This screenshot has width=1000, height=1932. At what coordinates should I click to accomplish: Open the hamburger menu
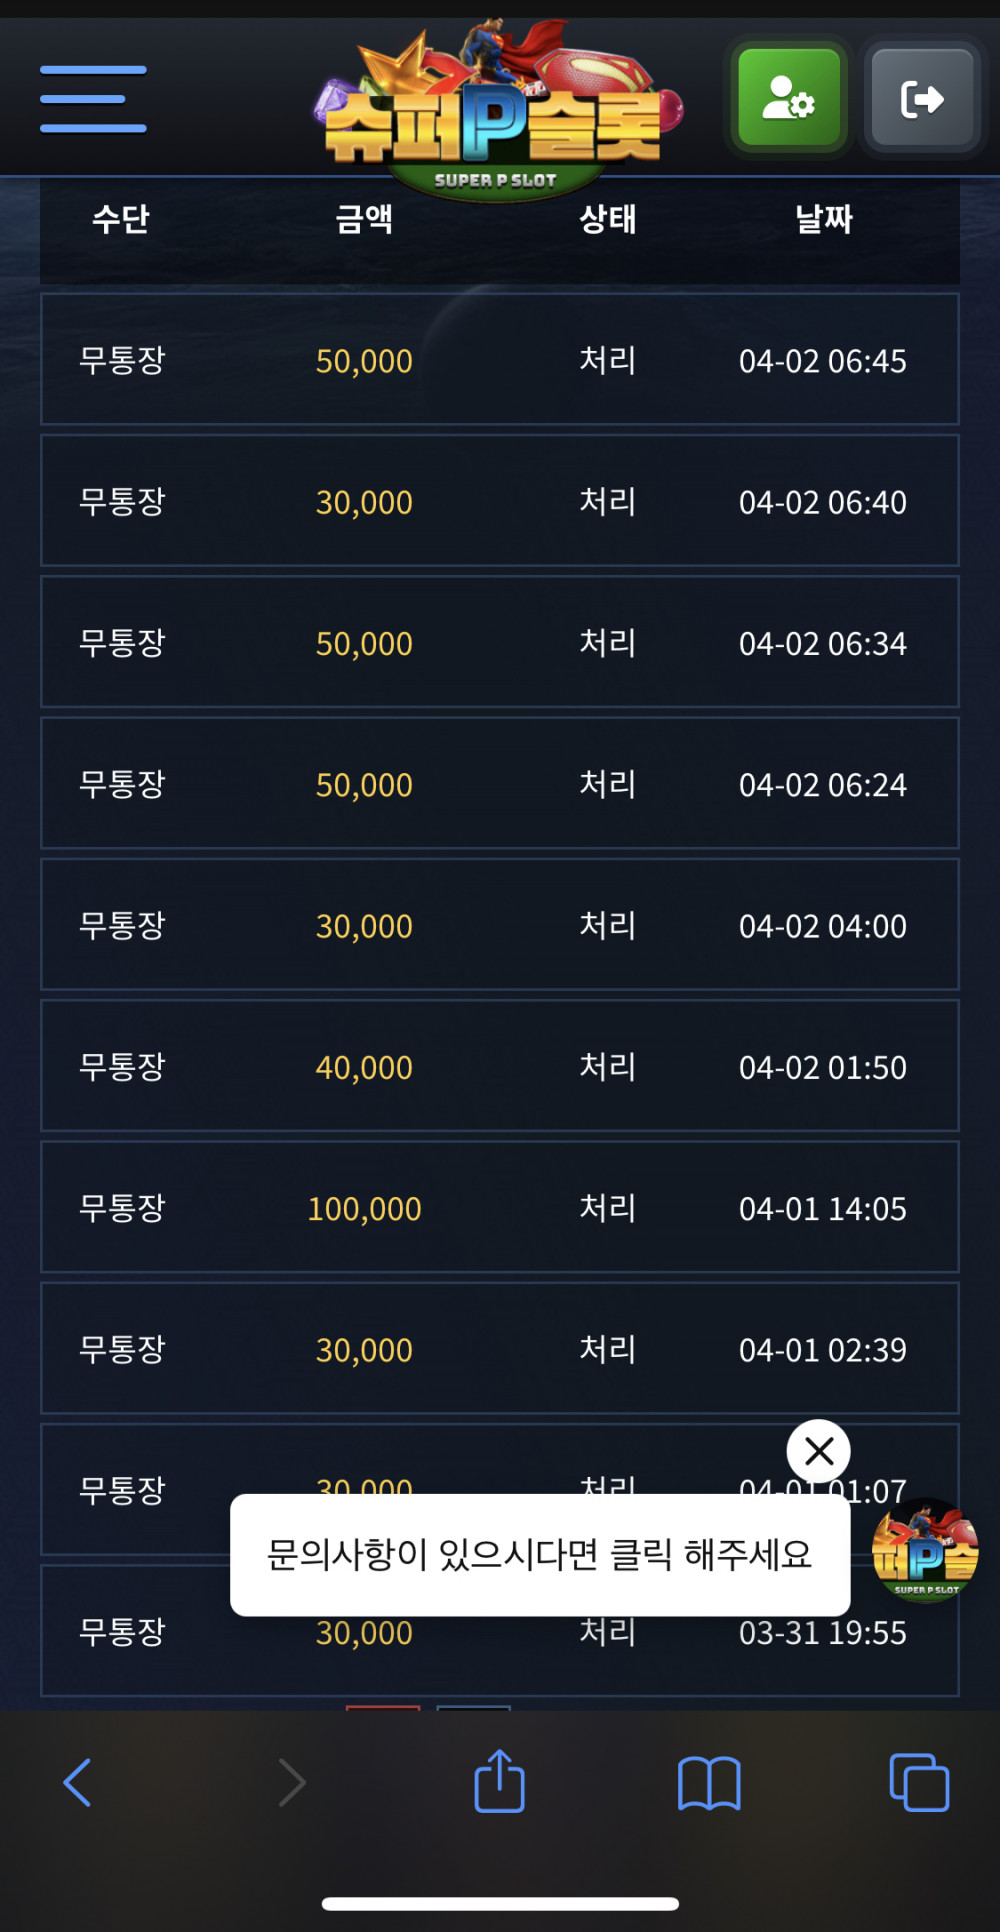click(93, 99)
